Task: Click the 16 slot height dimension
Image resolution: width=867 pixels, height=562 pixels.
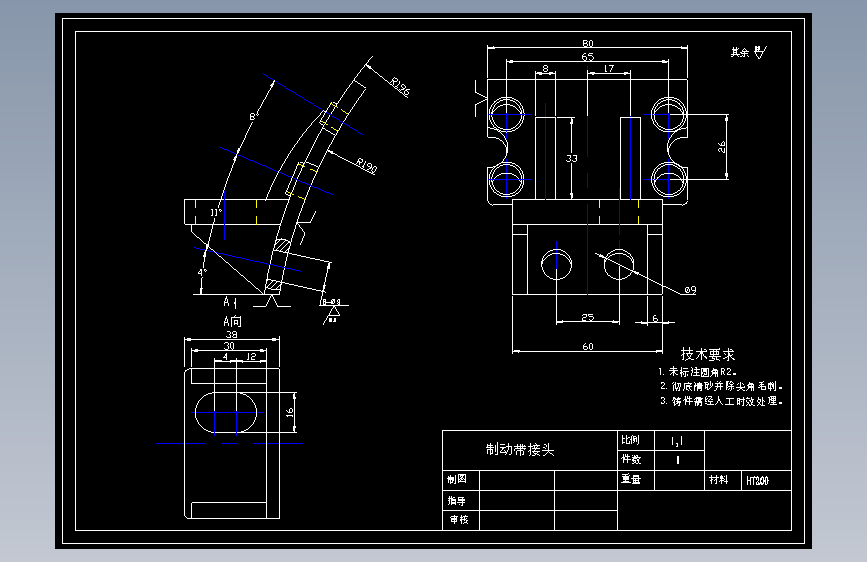Action: point(289,413)
